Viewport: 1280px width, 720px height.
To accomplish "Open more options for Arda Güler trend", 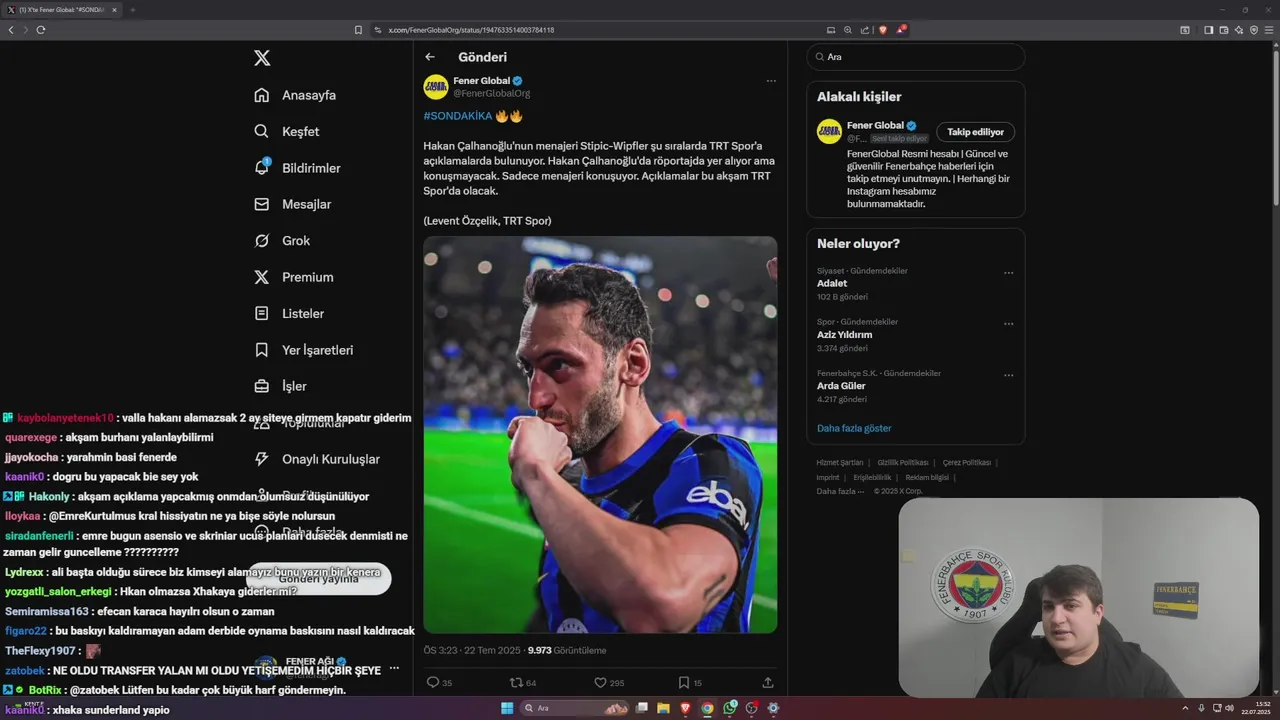I will [x=1008, y=376].
